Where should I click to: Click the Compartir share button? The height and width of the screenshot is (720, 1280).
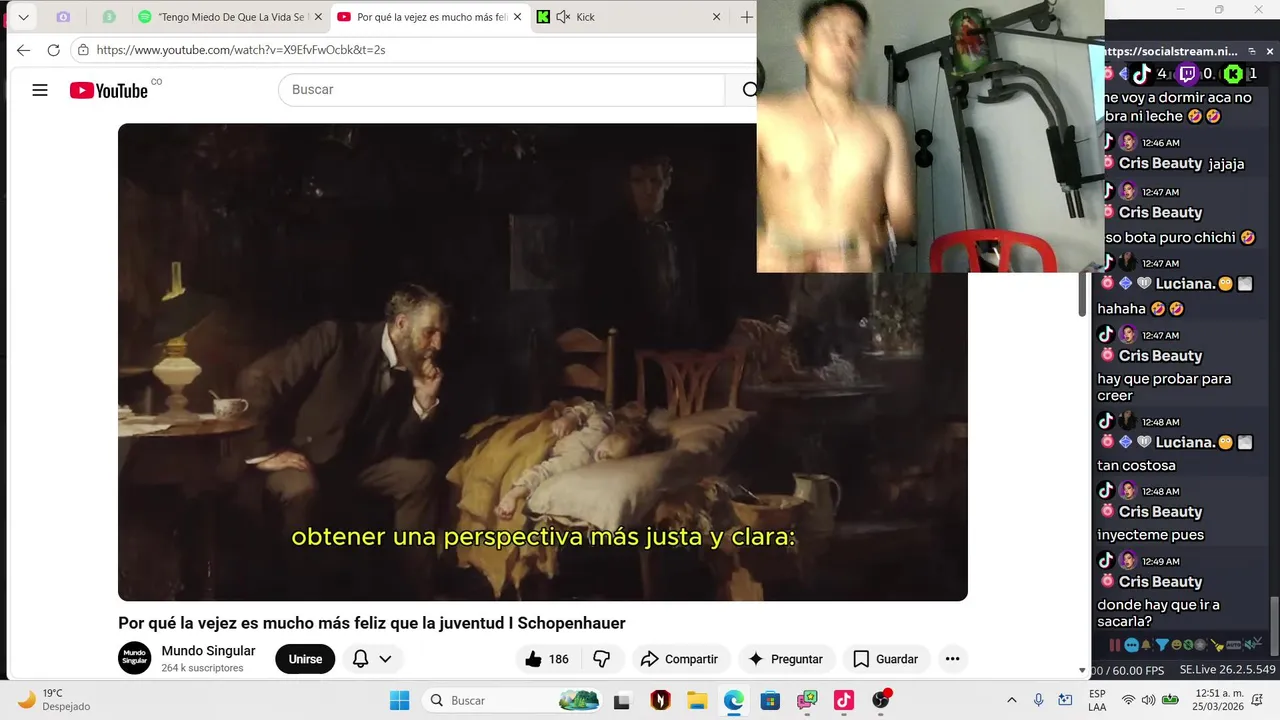[x=679, y=659]
